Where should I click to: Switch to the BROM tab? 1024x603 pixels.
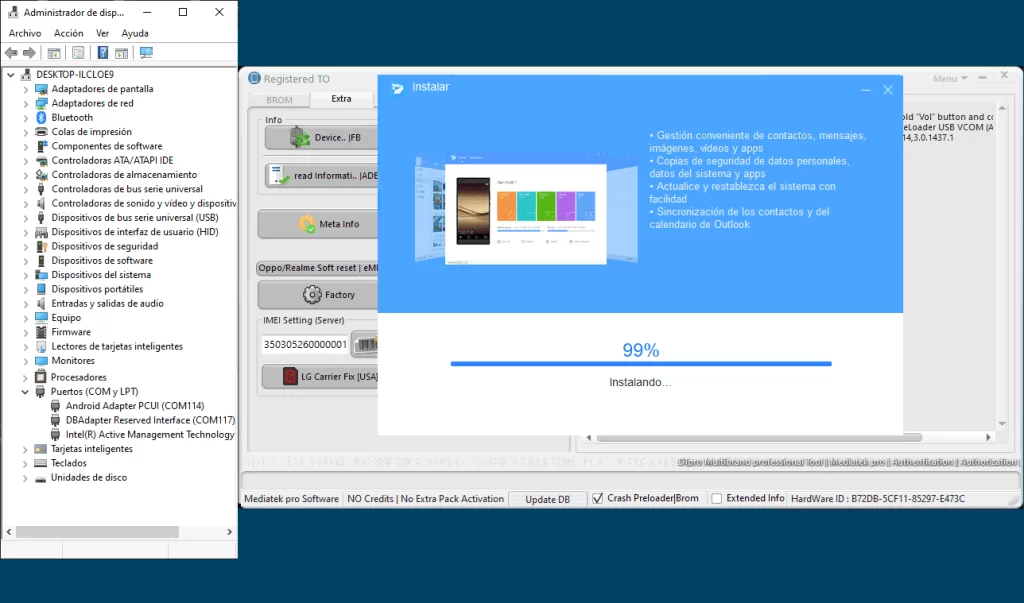tap(280, 100)
